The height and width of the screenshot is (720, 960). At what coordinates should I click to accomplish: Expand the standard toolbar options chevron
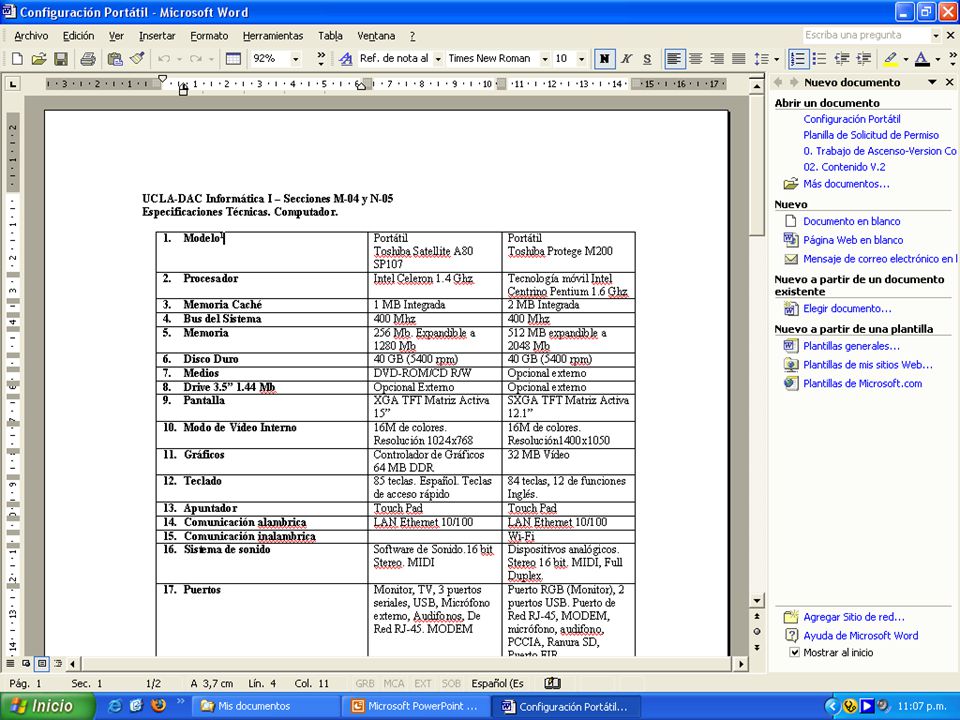[321, 59]
